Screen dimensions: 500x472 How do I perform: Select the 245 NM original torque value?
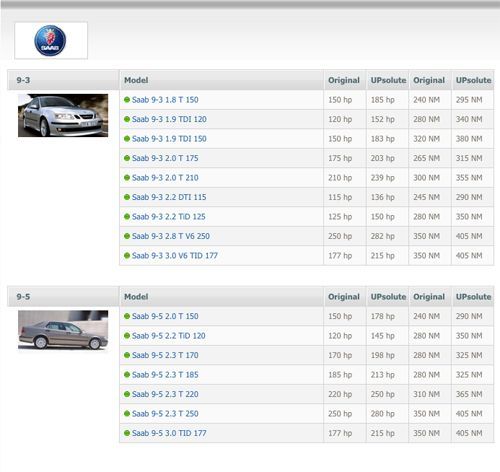pyautogui.click(x=427, y=197)
